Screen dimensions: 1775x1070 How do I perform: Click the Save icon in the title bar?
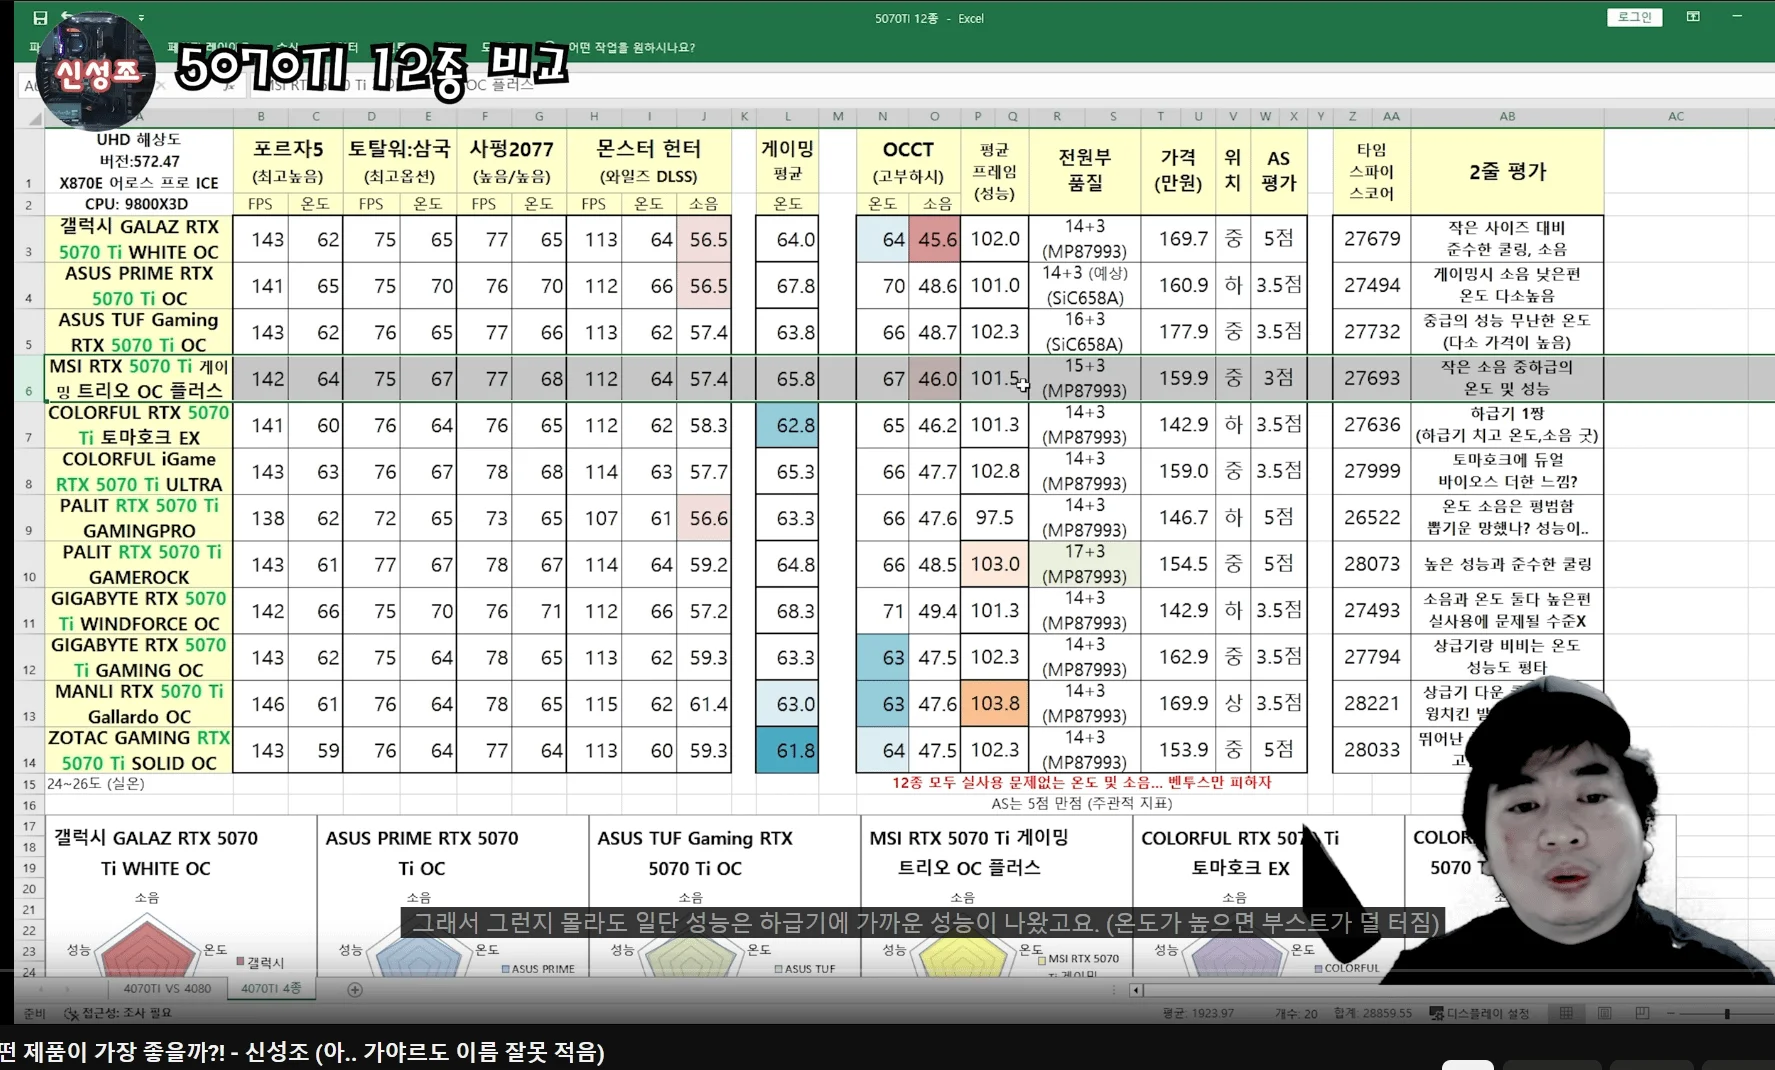(x=40, y=18)
